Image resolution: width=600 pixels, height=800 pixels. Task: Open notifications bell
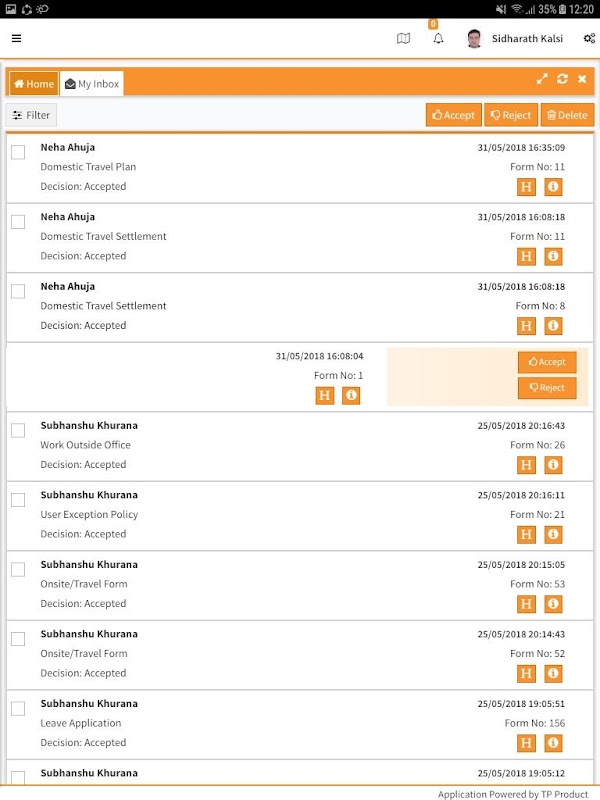click(x=438, y=39)
